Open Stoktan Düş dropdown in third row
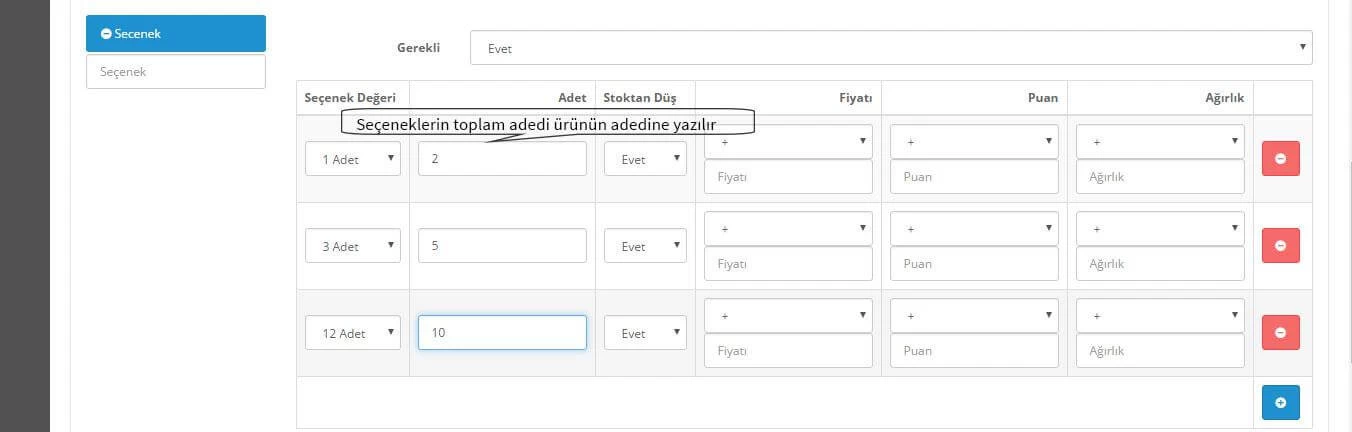Viewport: 1352px width, 432px height. point(645,333)
